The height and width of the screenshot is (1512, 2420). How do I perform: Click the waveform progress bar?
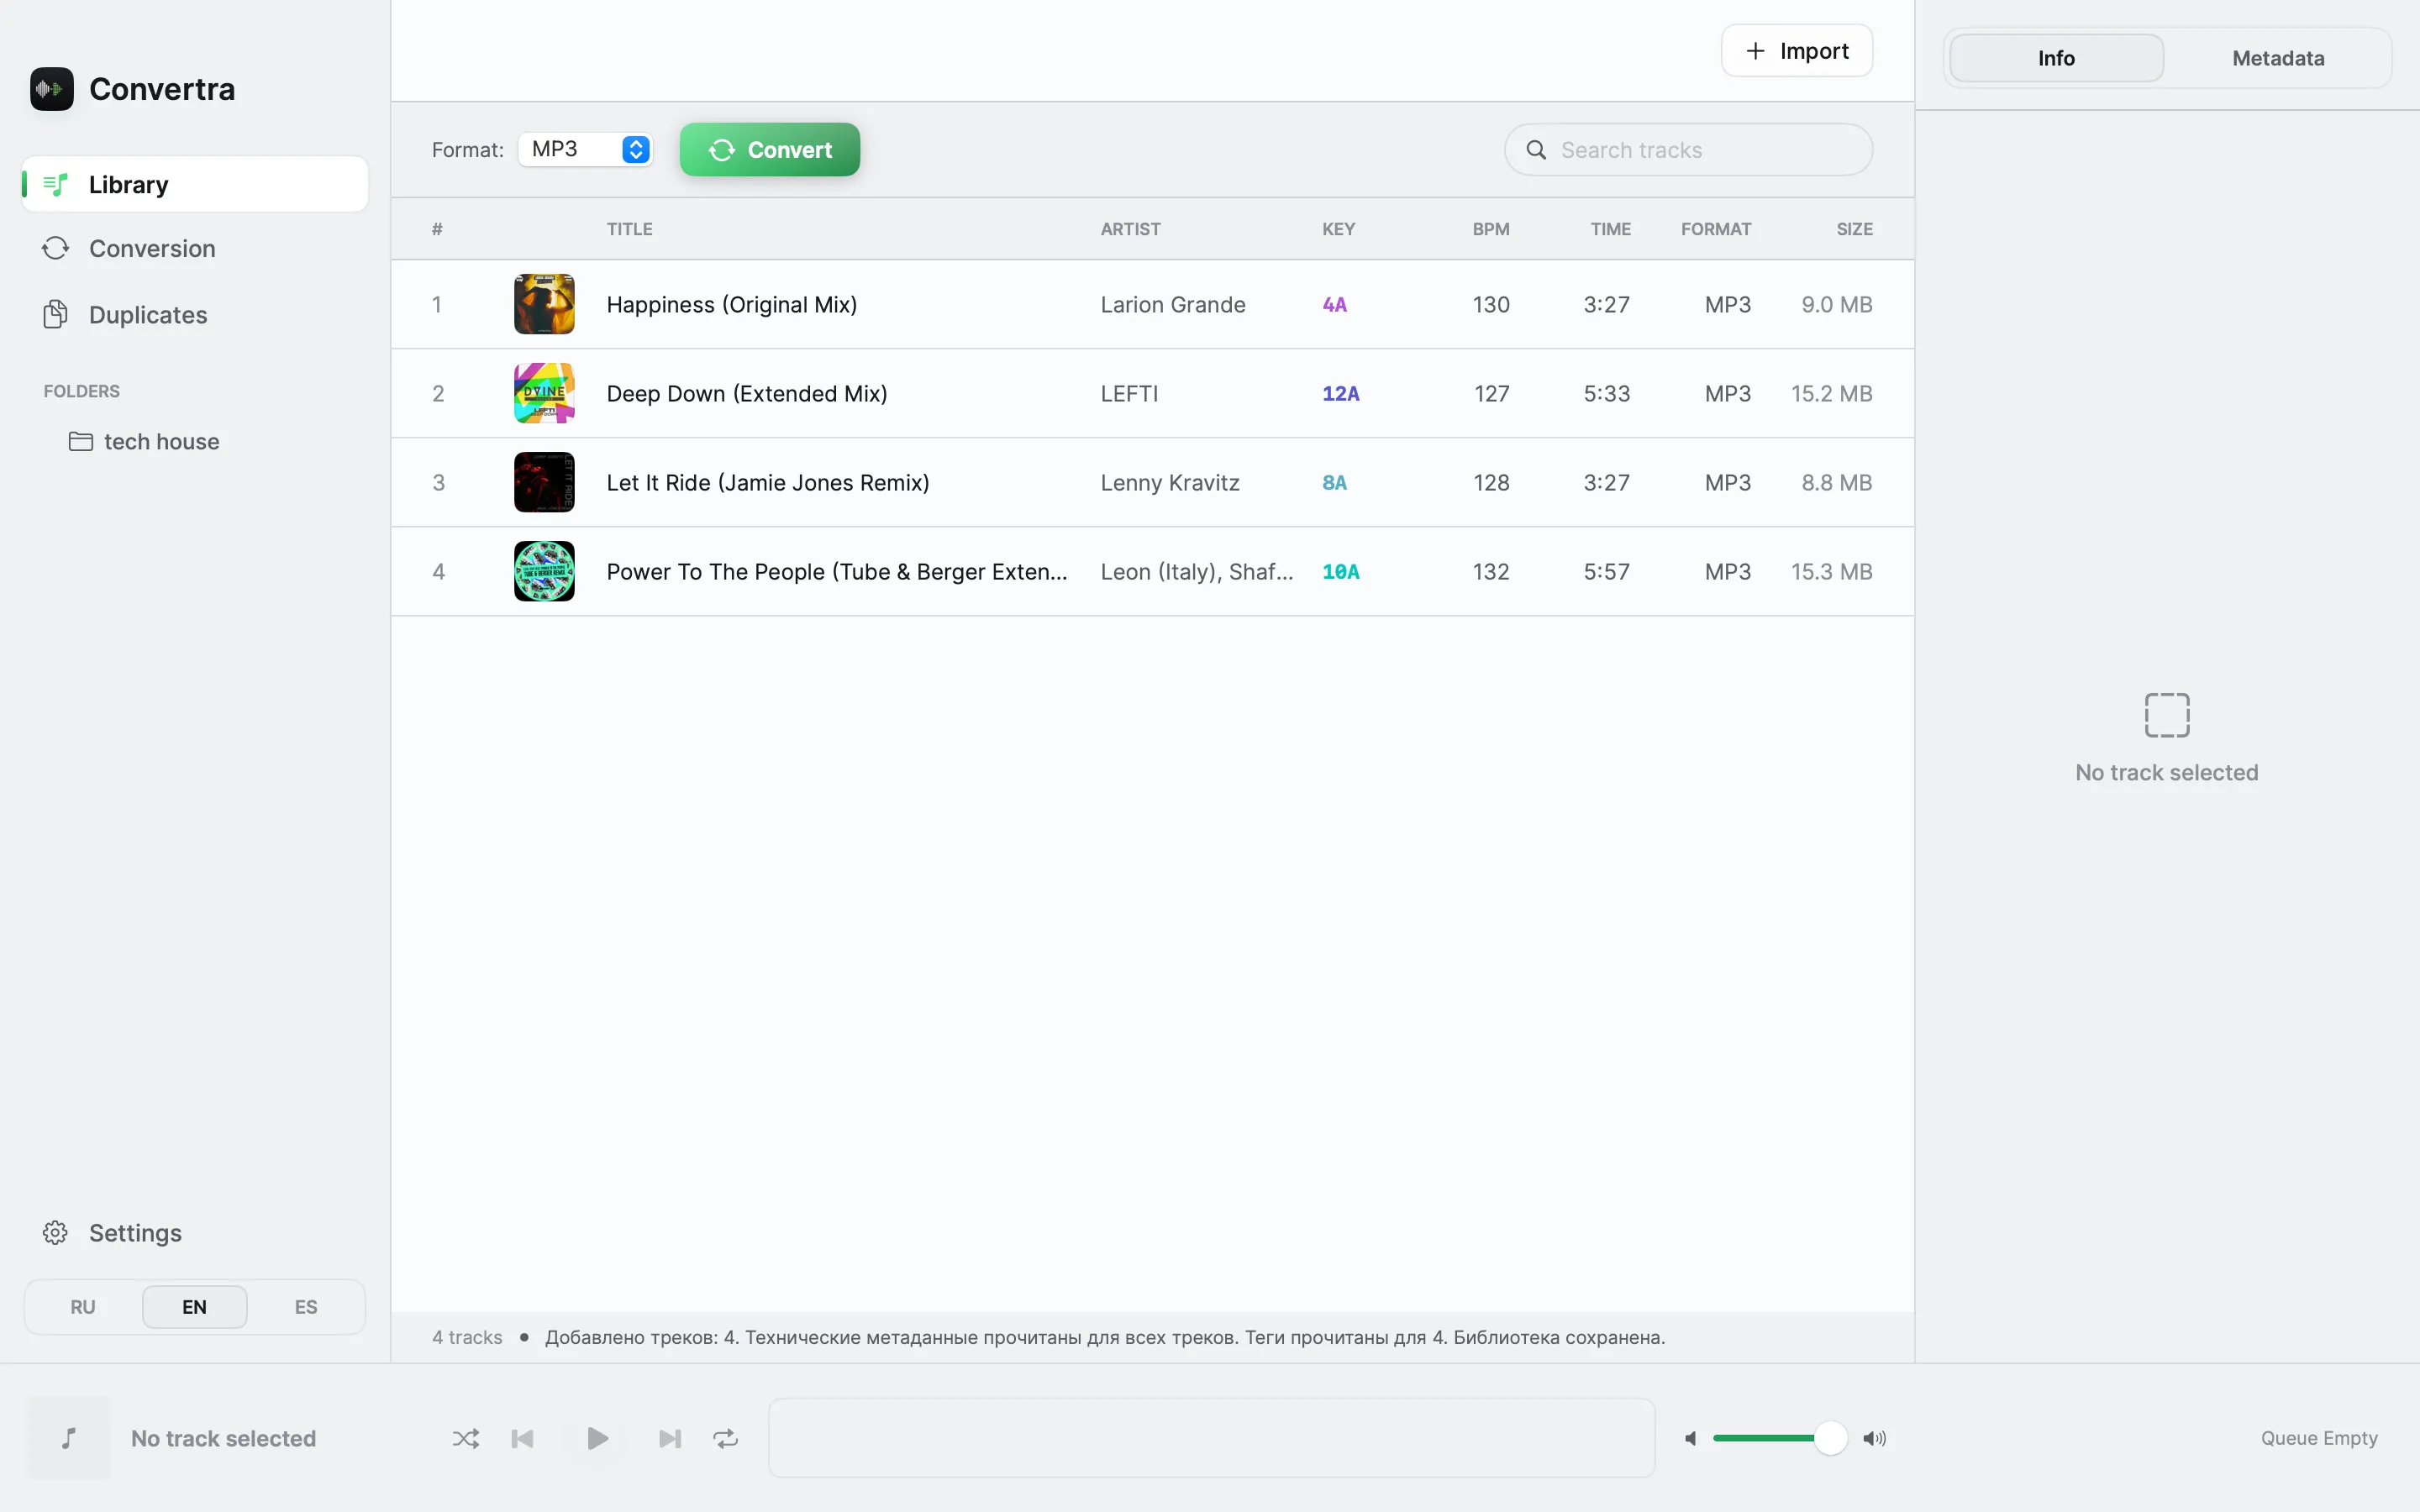1211,1438
